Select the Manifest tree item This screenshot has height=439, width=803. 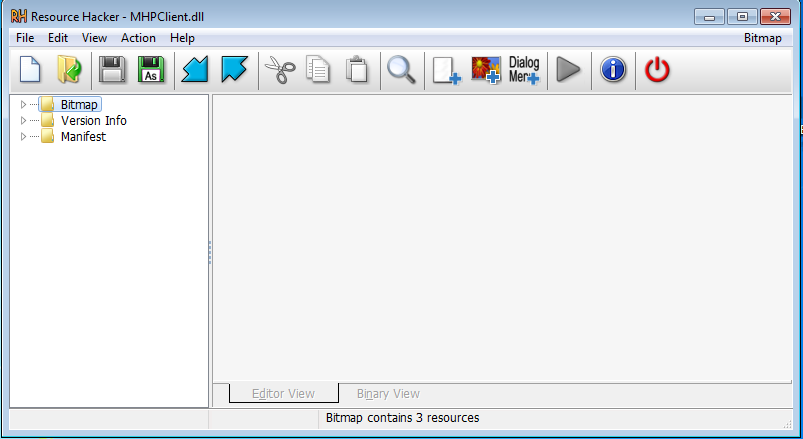pyautogui.click(x=83, y=136)
